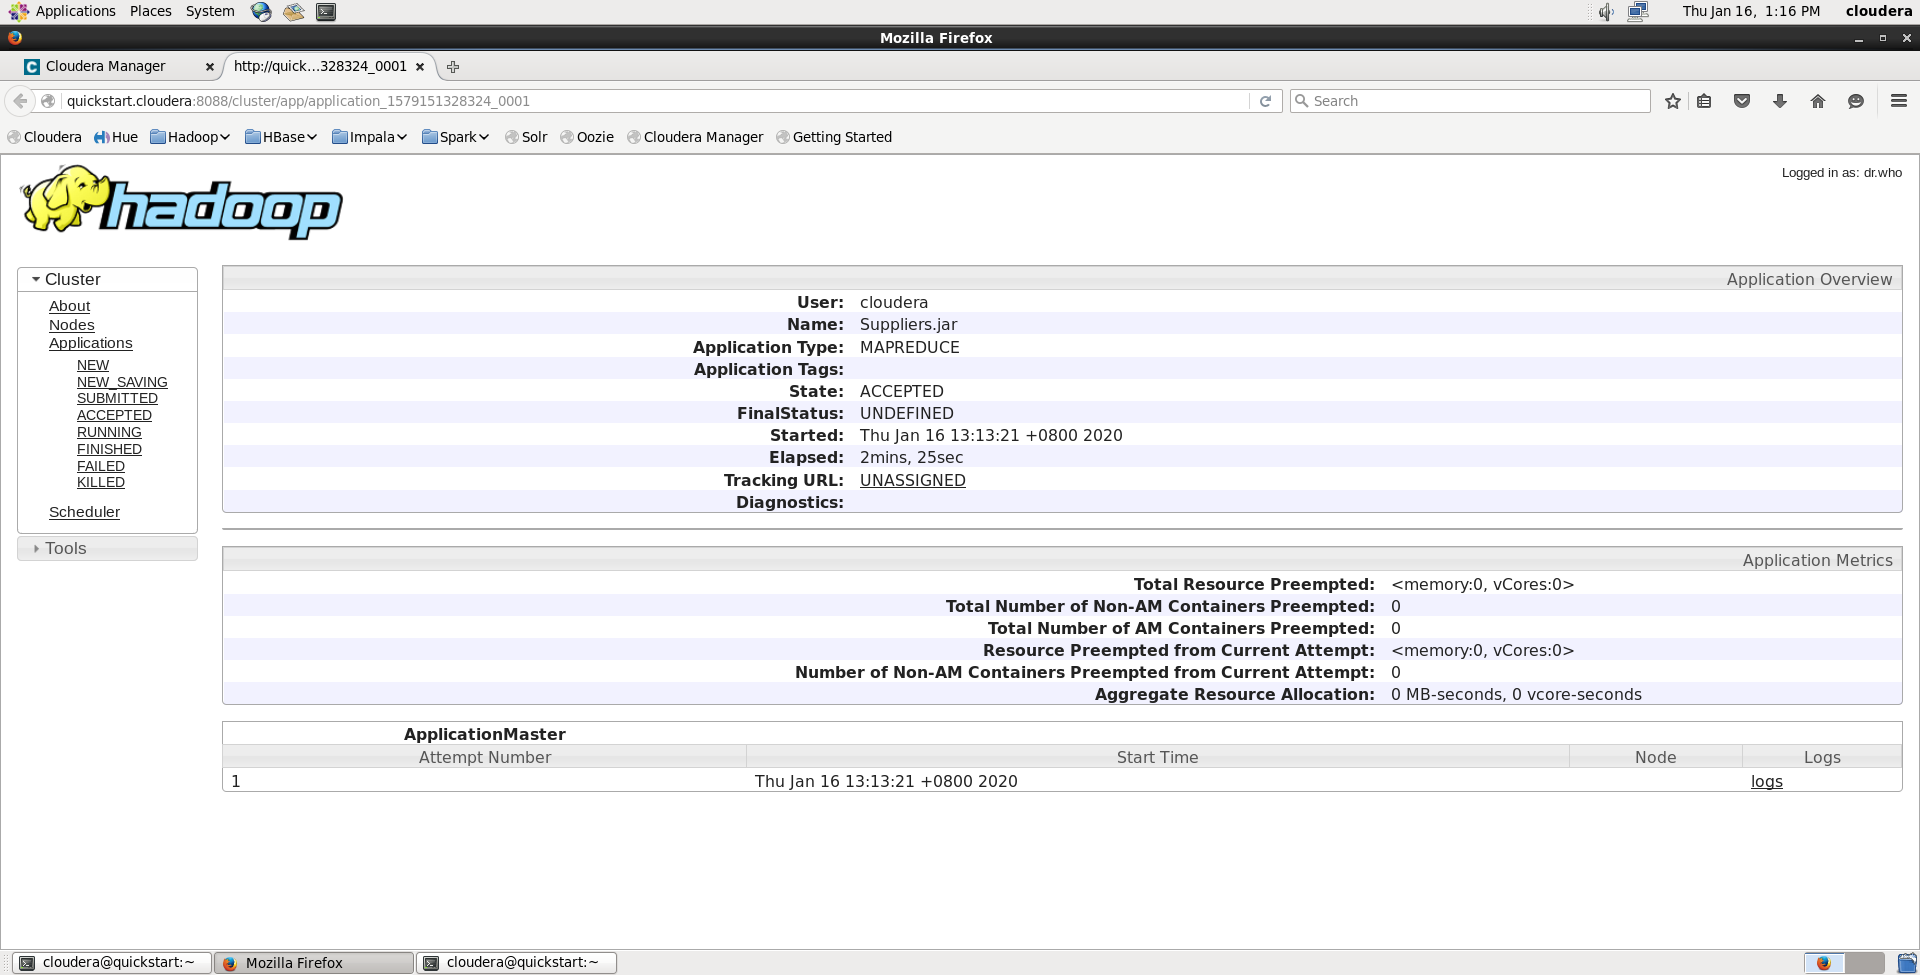Open the Solr bookmark
Image resolution: width=1920 pixels, height=975 pixels.
tap(526, 137)
